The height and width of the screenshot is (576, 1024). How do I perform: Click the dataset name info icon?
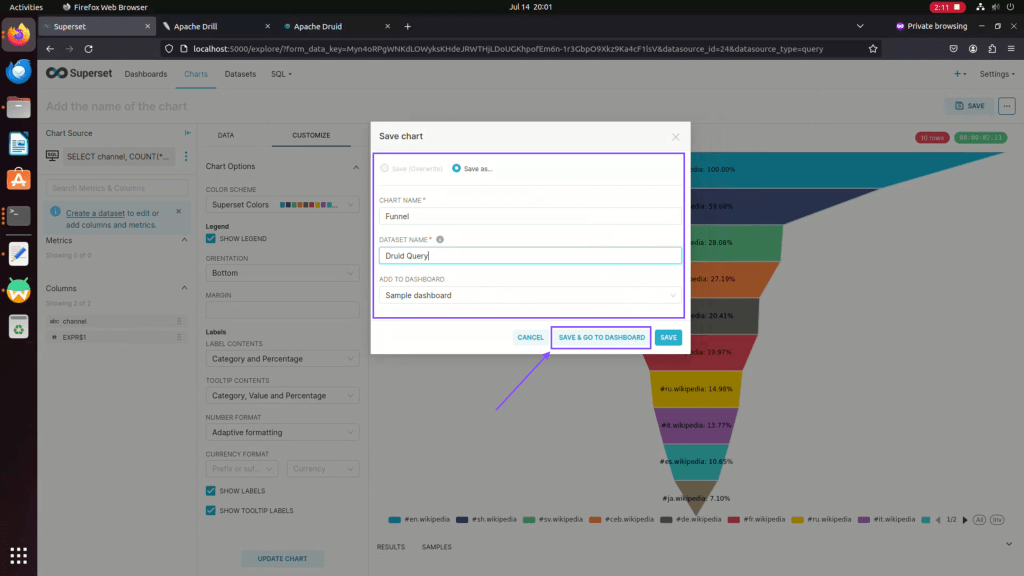[440, 240]
